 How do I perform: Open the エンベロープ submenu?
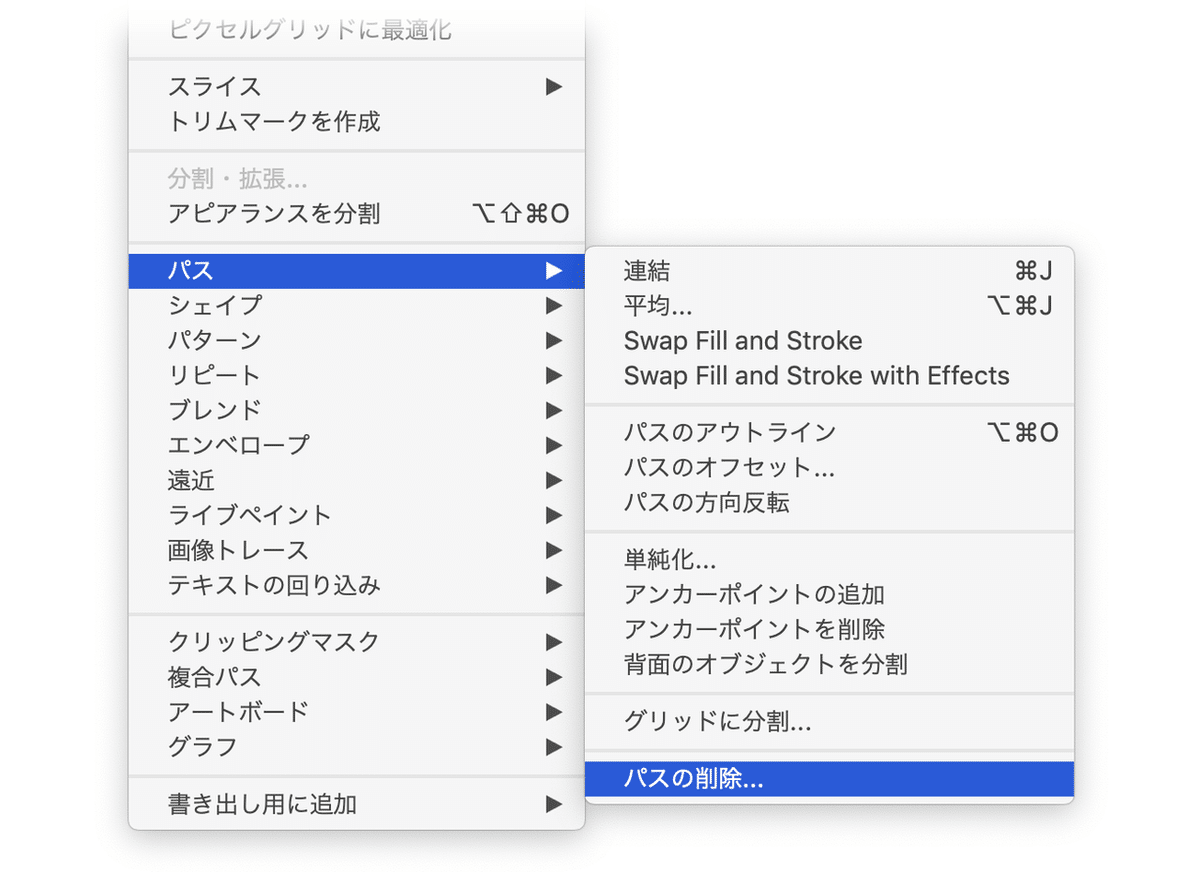coord(356,445)
